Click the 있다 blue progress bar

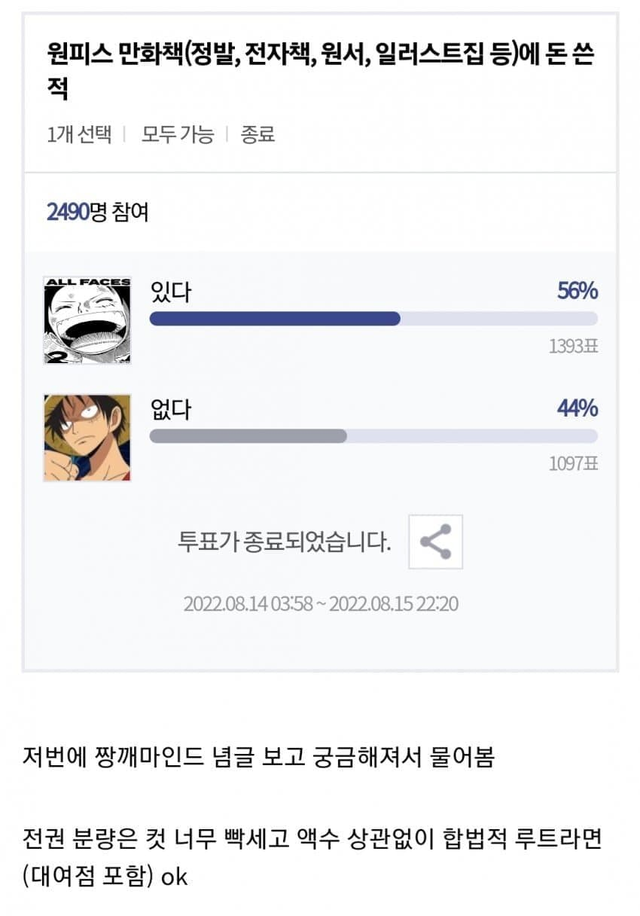(x=275, y=319)
